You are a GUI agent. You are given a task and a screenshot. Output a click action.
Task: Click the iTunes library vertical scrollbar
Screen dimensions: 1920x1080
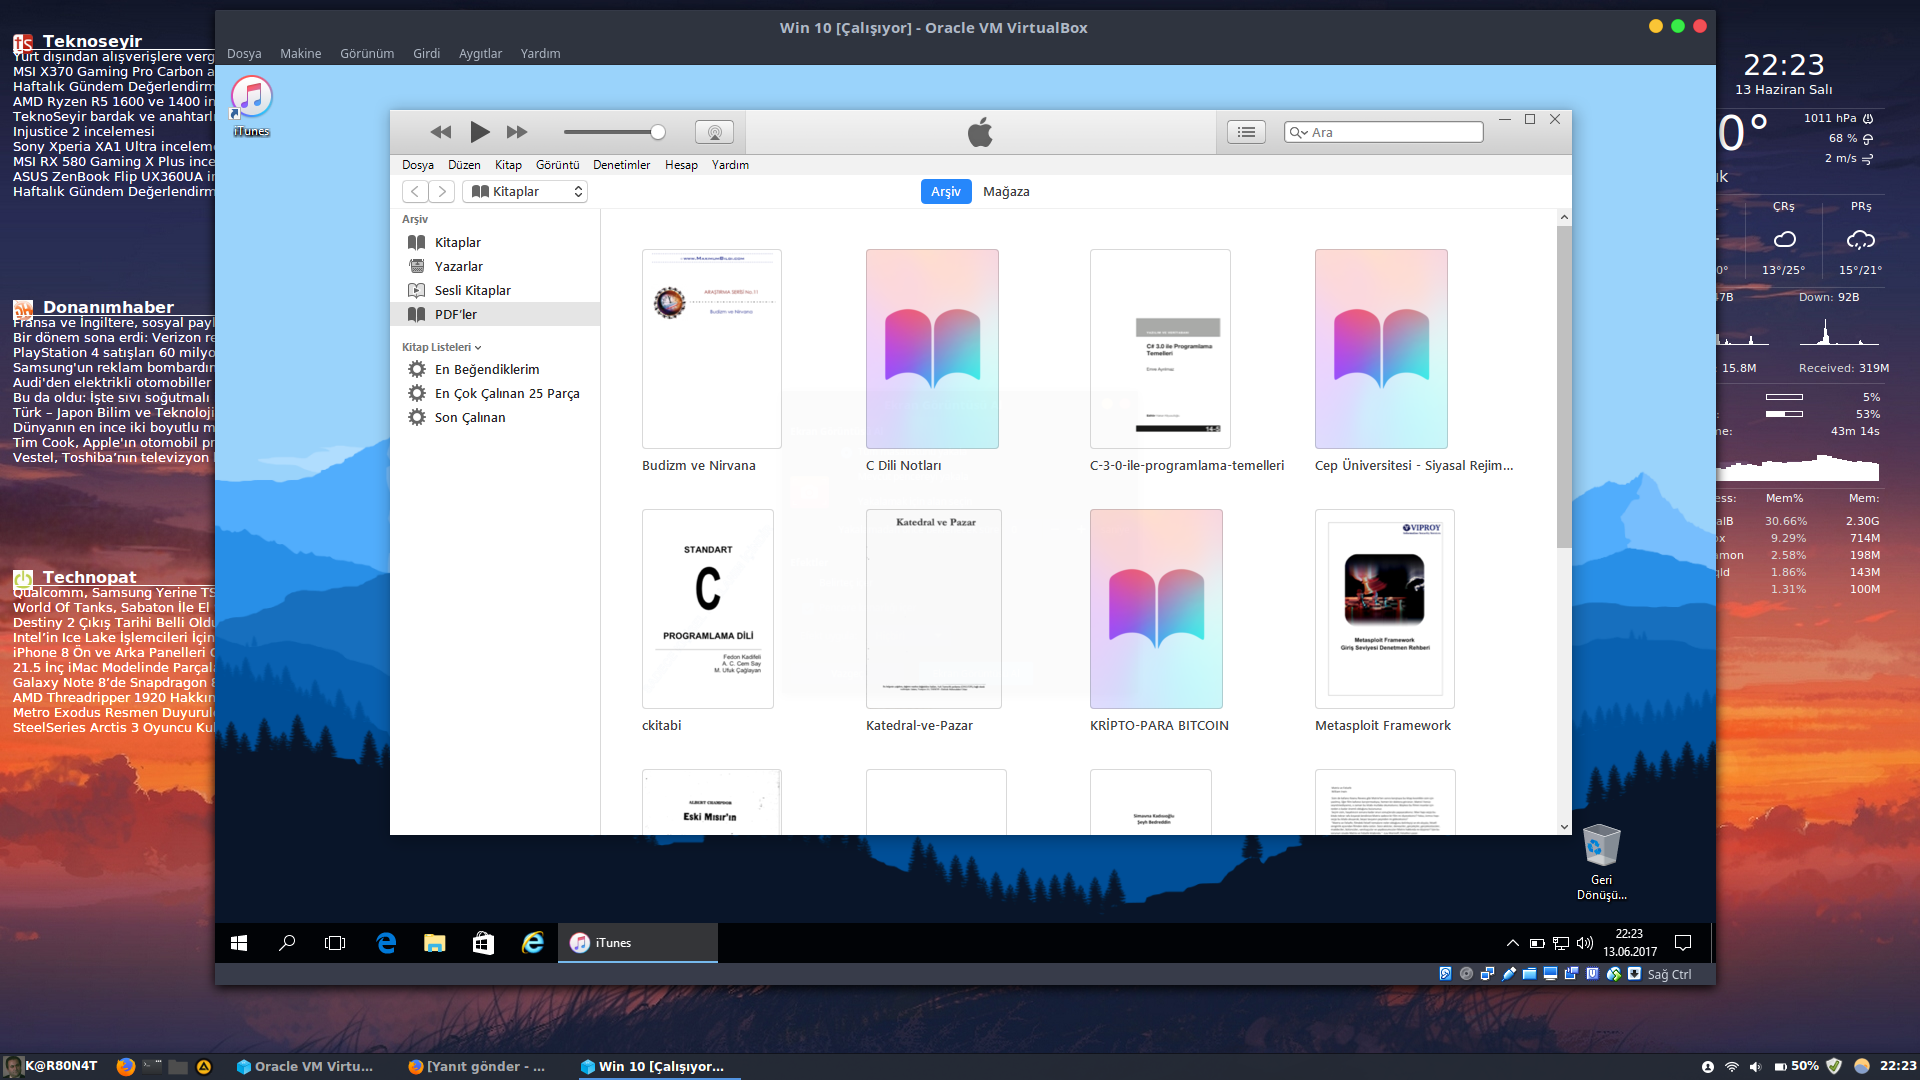(1564, 386)
